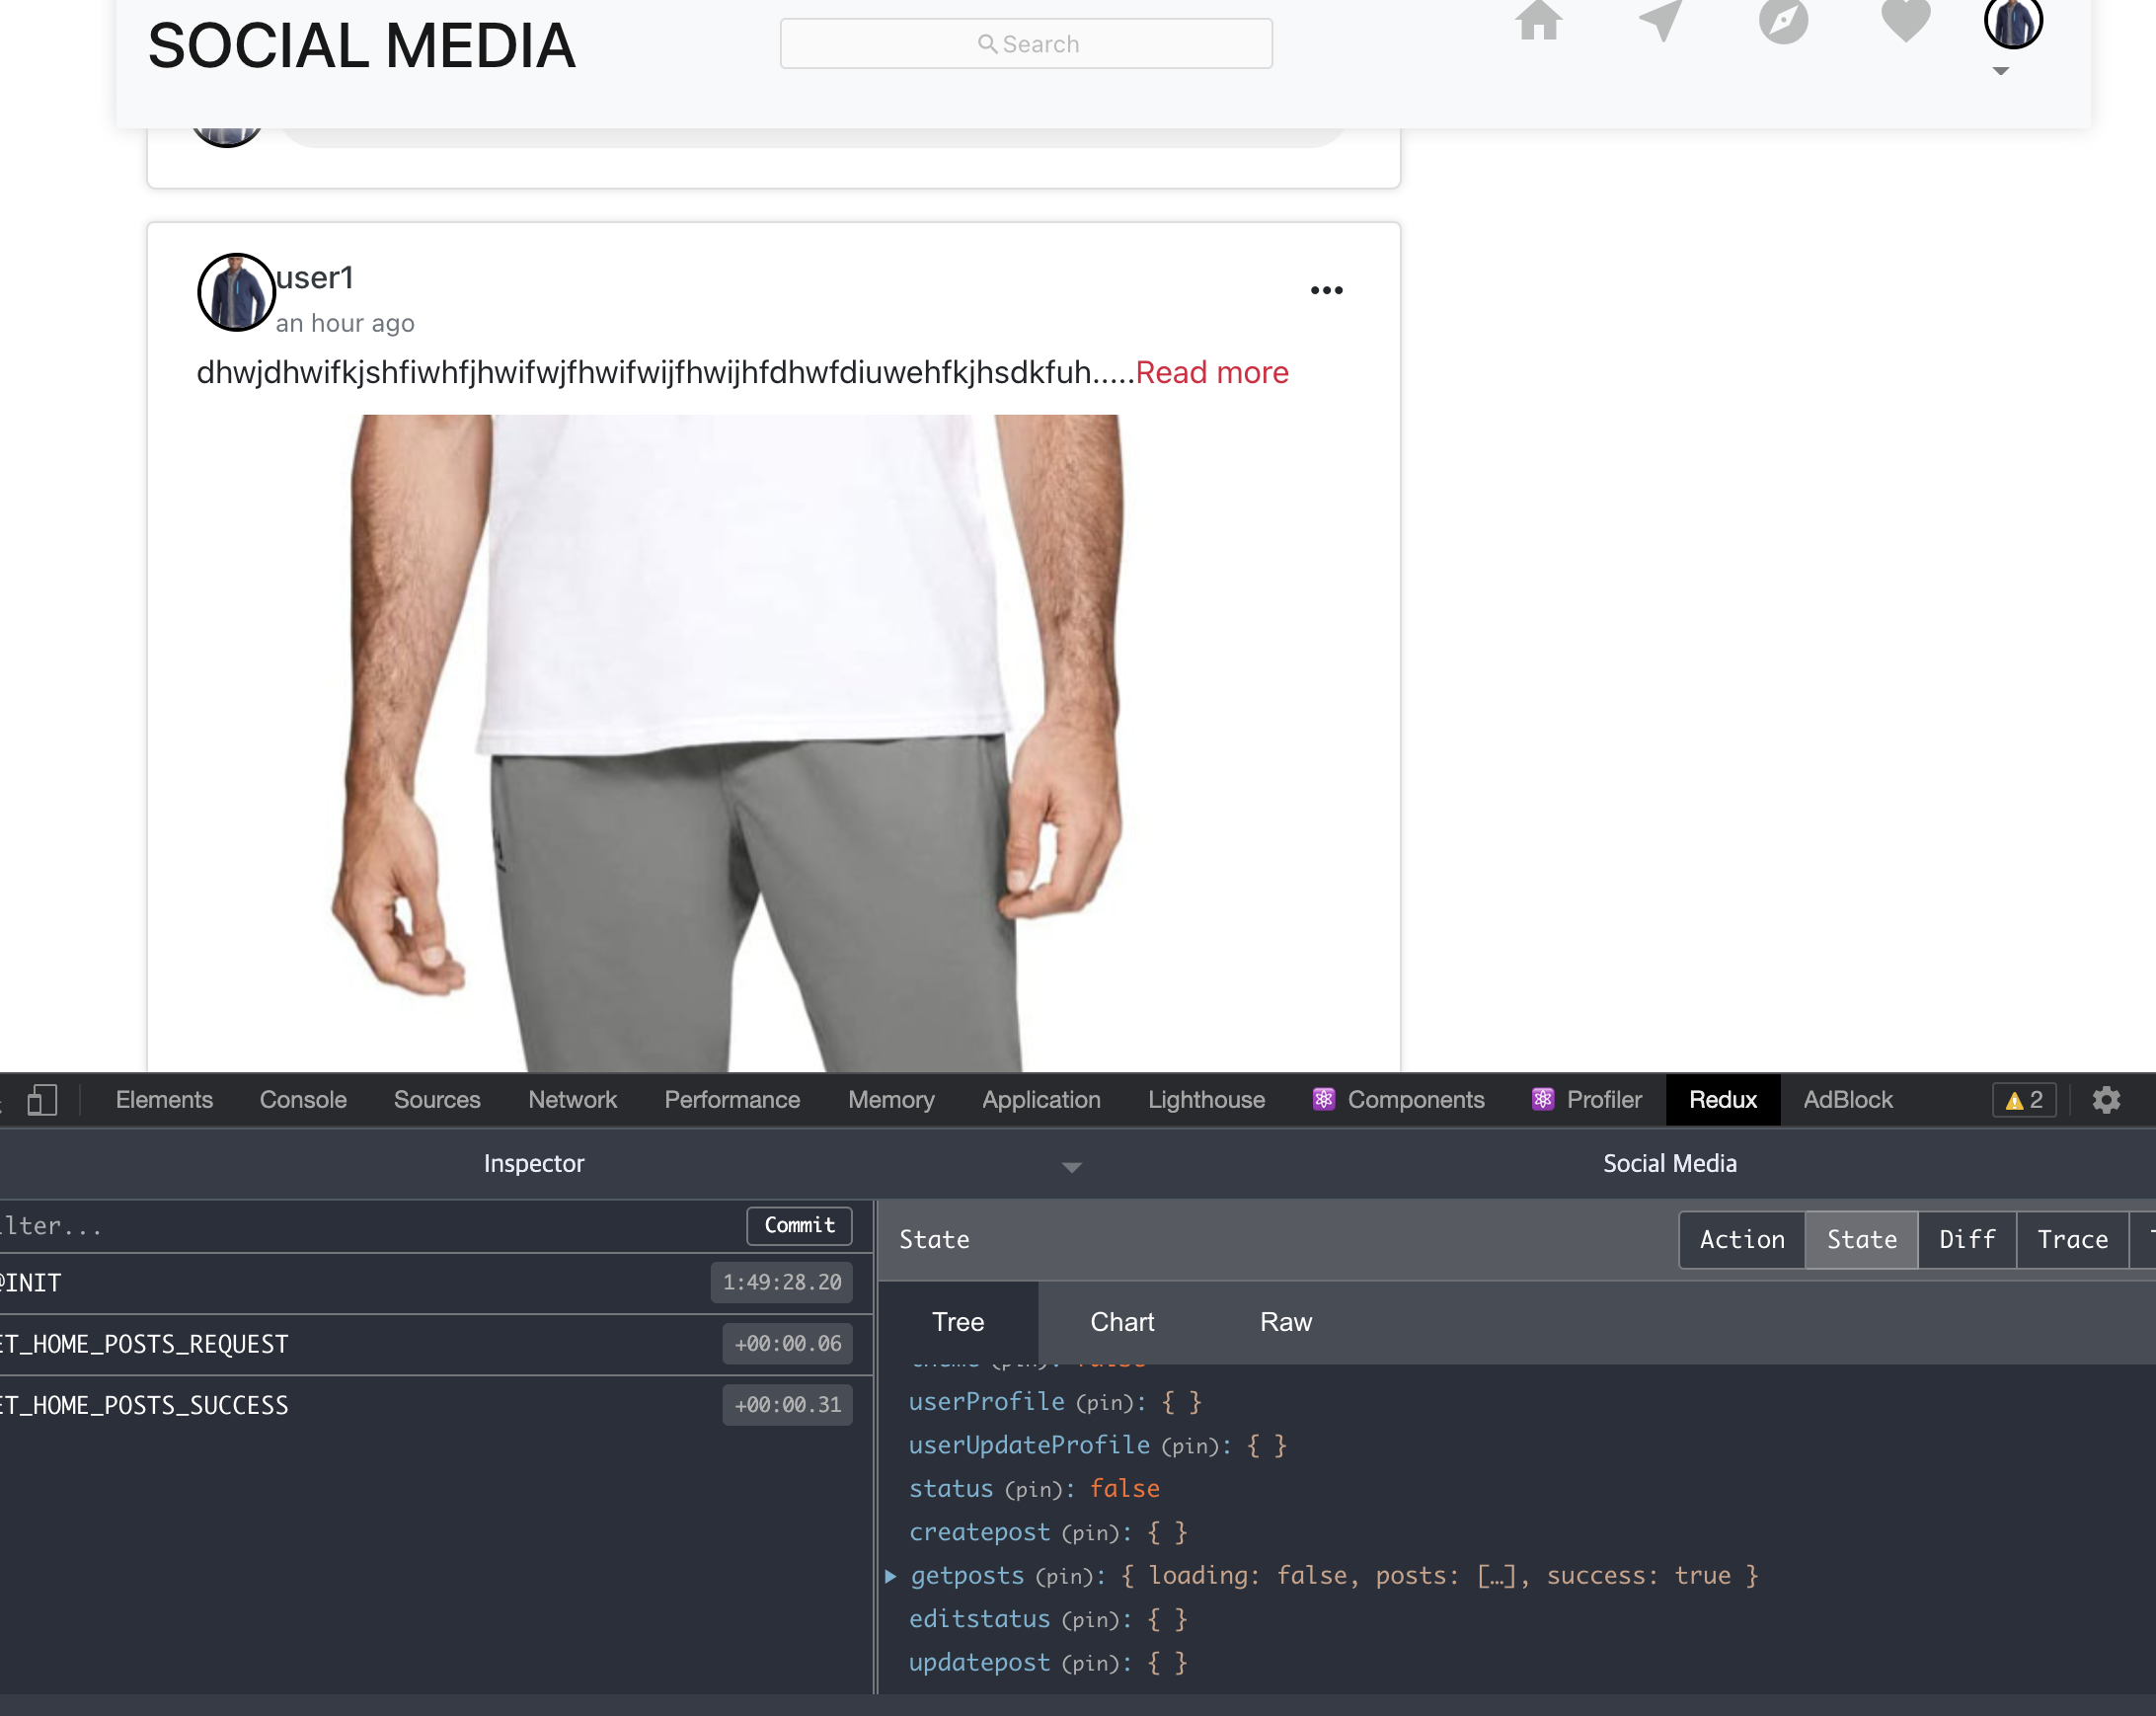Image resolution: width=2156 pixels, height=1716 pixels.
Task: Click the Read more link
Action: (x=1211, y=373)
